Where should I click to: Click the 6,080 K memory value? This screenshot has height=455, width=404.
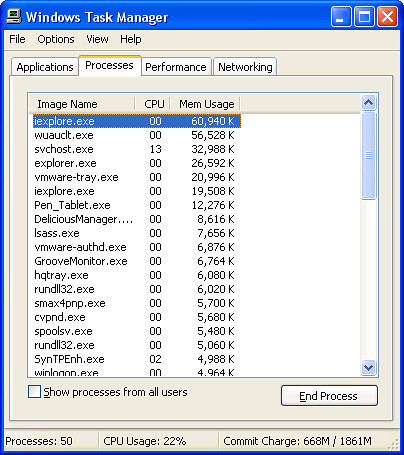click(216, 275)
